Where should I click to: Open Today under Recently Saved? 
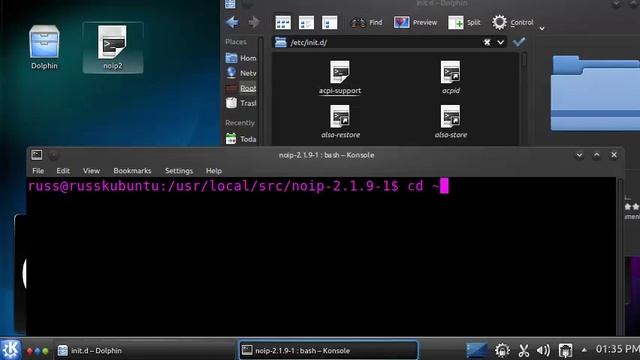pos(241,139)
